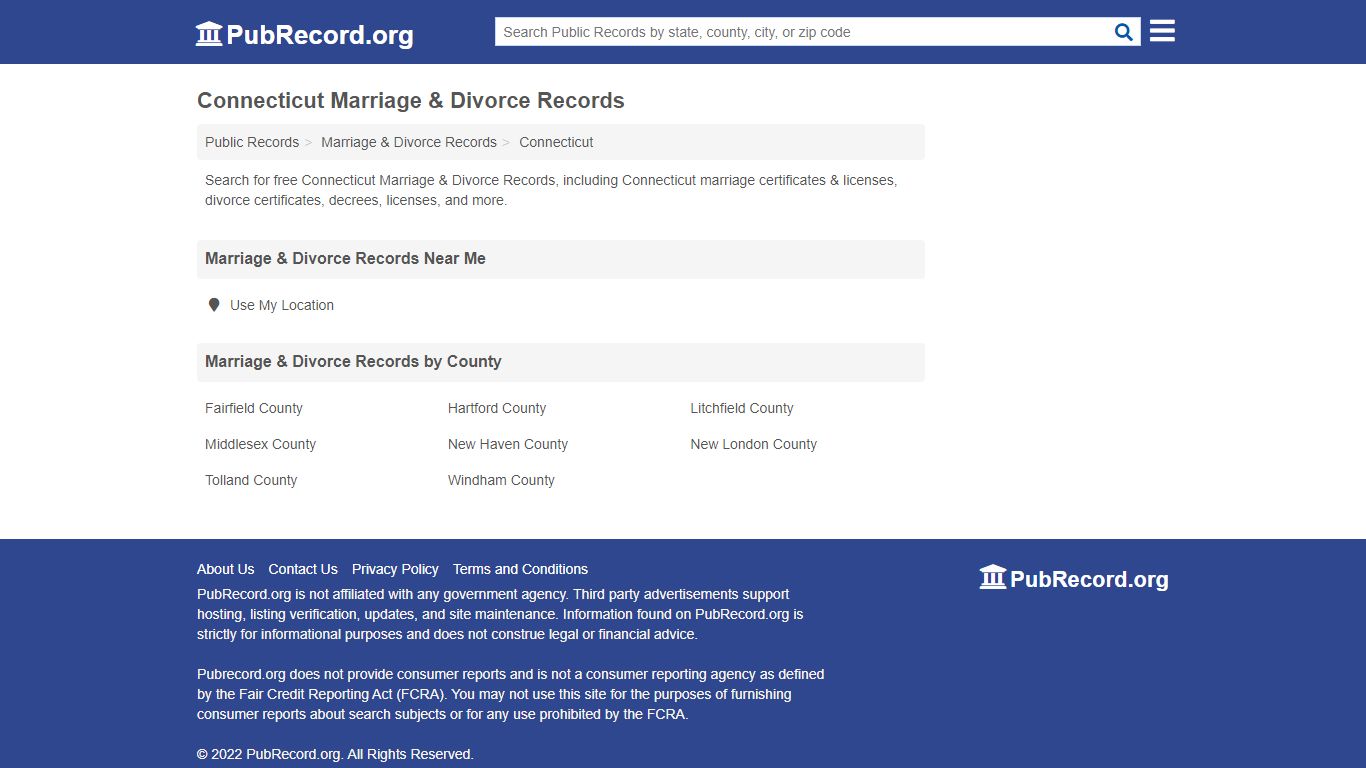Open New Haven County records
Image resolution: width=1366 pixels, height=768 pixels.
(x=508, y=444)
